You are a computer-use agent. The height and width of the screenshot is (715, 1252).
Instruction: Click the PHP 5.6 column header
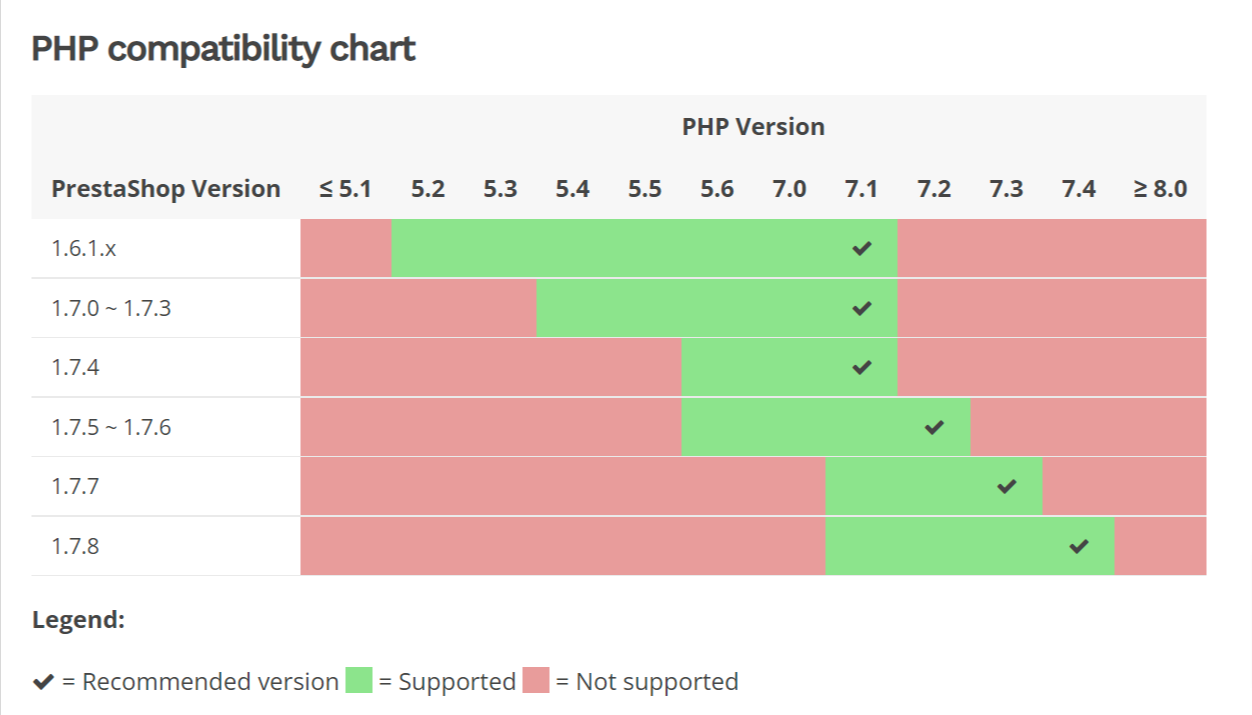(x=717, y=189)
